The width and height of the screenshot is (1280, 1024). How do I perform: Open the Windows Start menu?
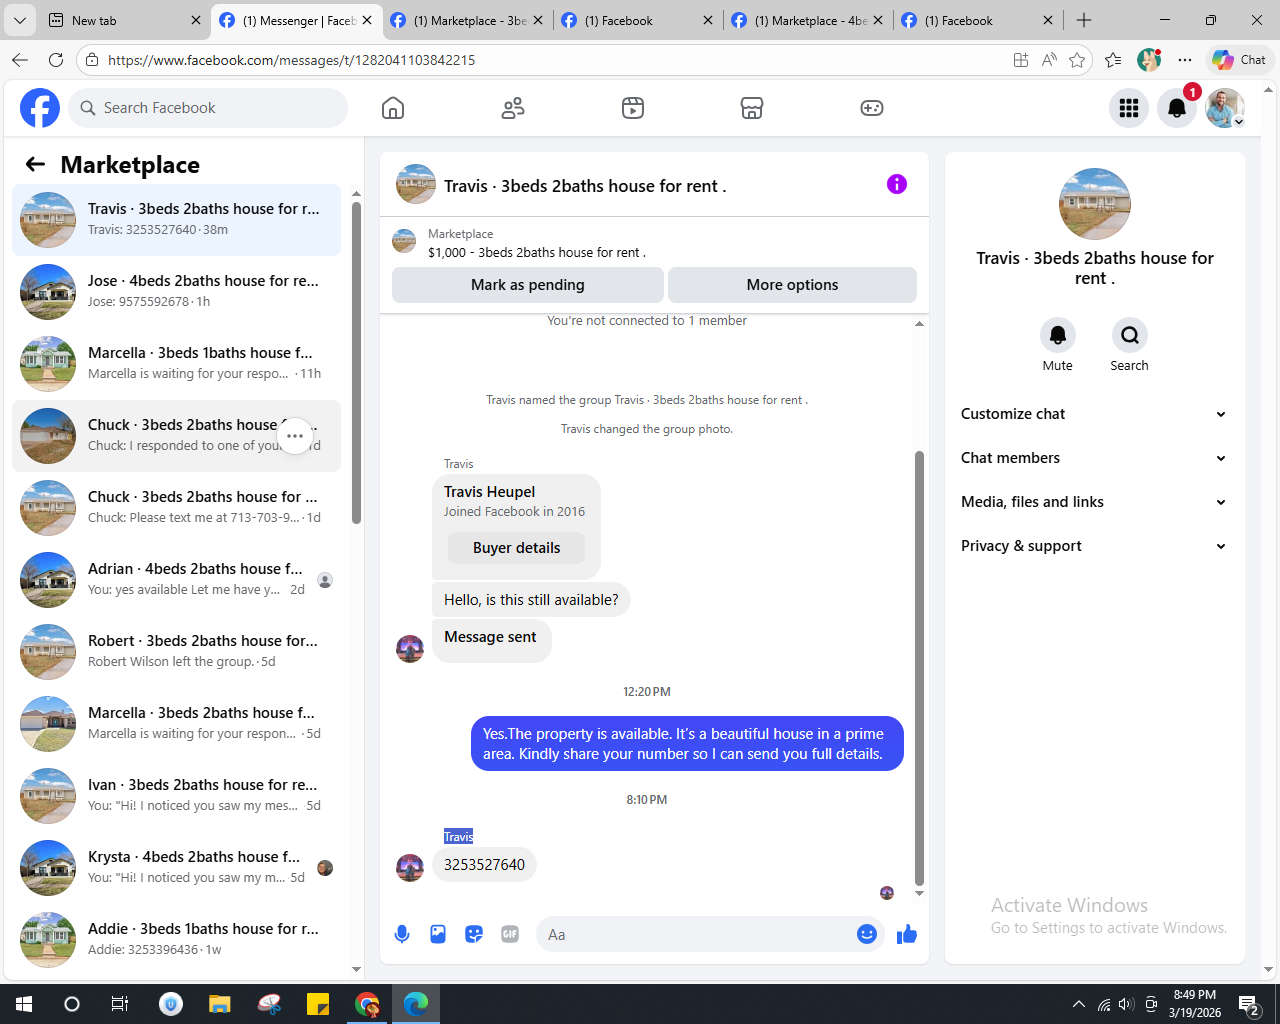(x=24, y=1004)
